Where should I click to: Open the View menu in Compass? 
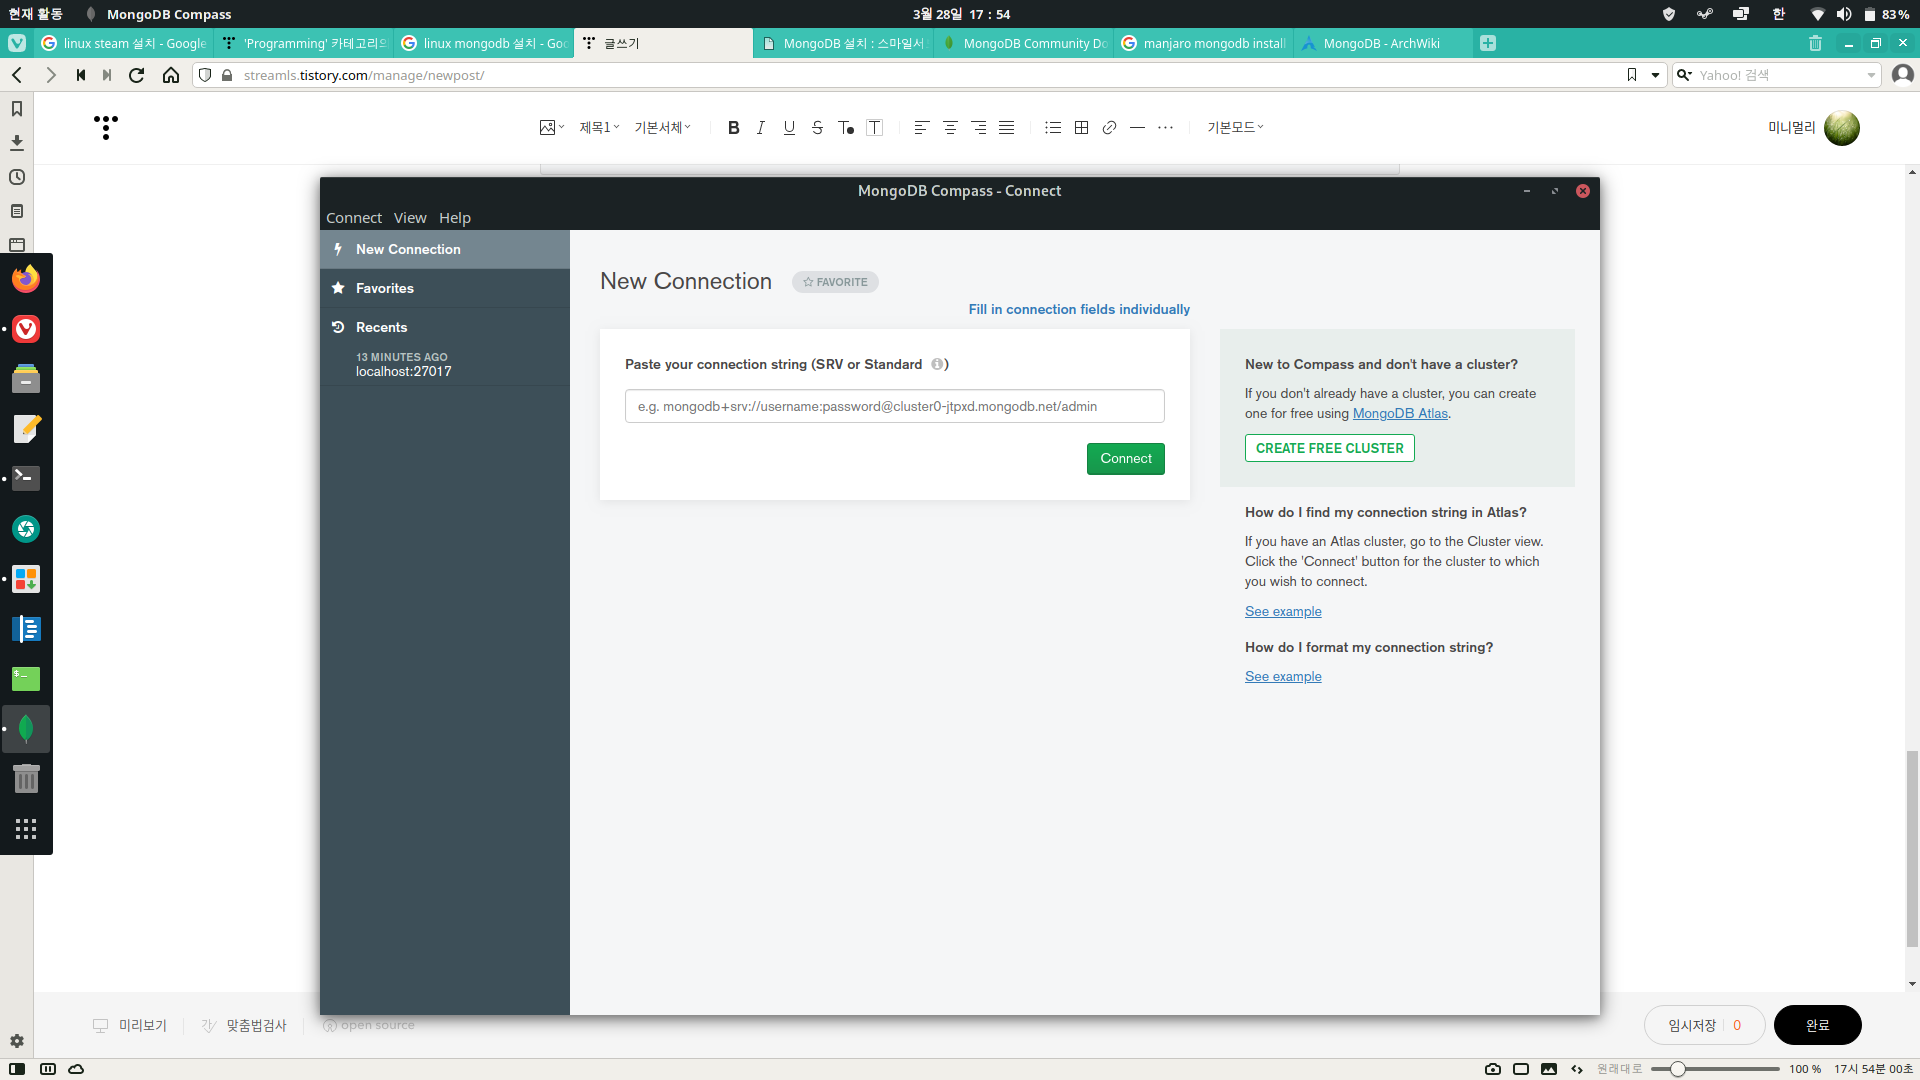pyautogui.click(x=410, y=218)
